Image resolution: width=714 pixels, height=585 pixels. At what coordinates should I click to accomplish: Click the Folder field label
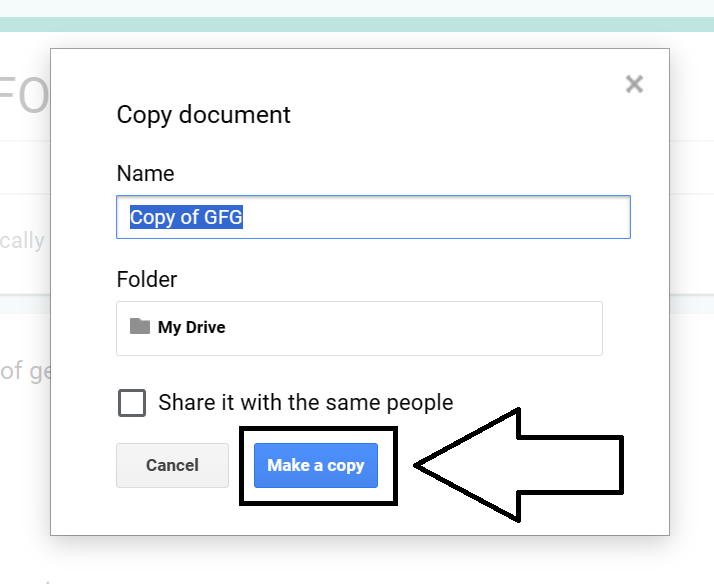click(x=147, y=279)
